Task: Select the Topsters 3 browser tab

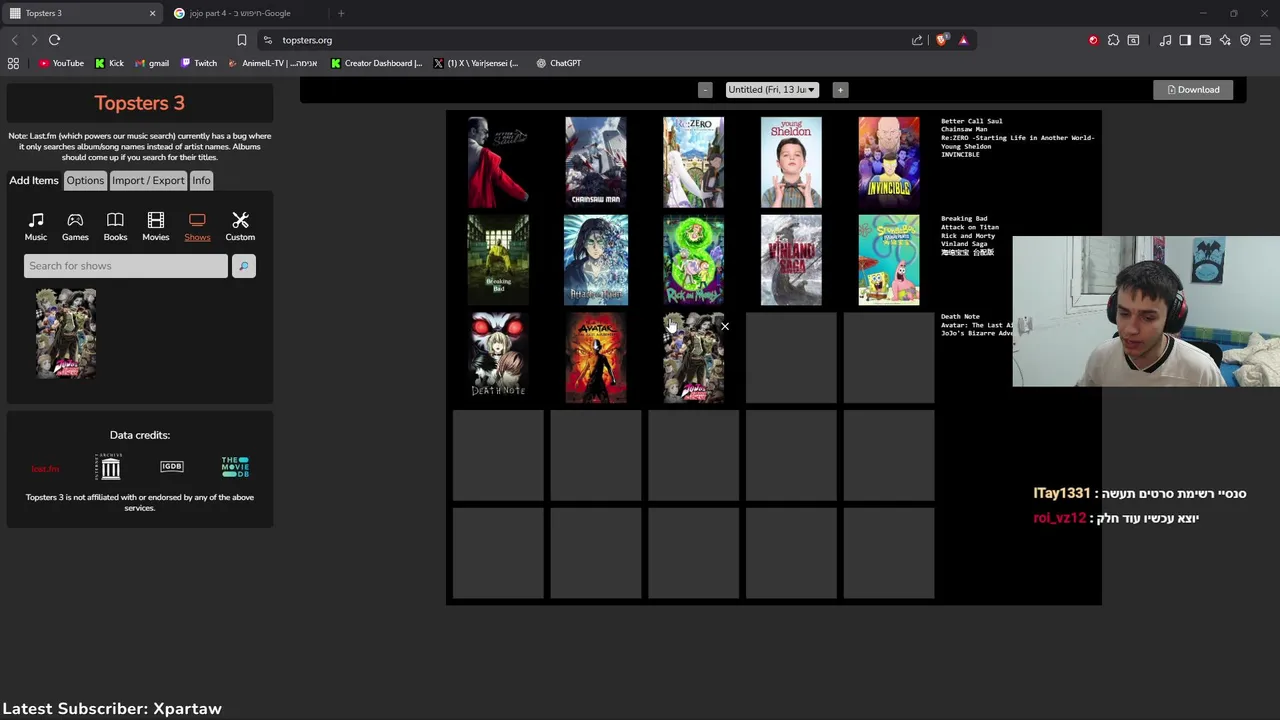Action: (84, 13)
